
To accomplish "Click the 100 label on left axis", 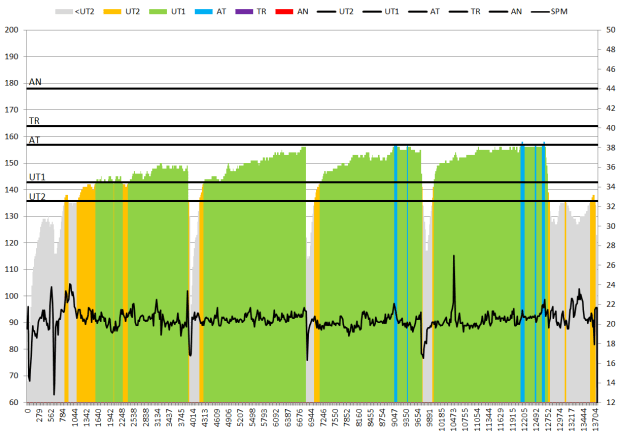I will [x=12, y=296].
